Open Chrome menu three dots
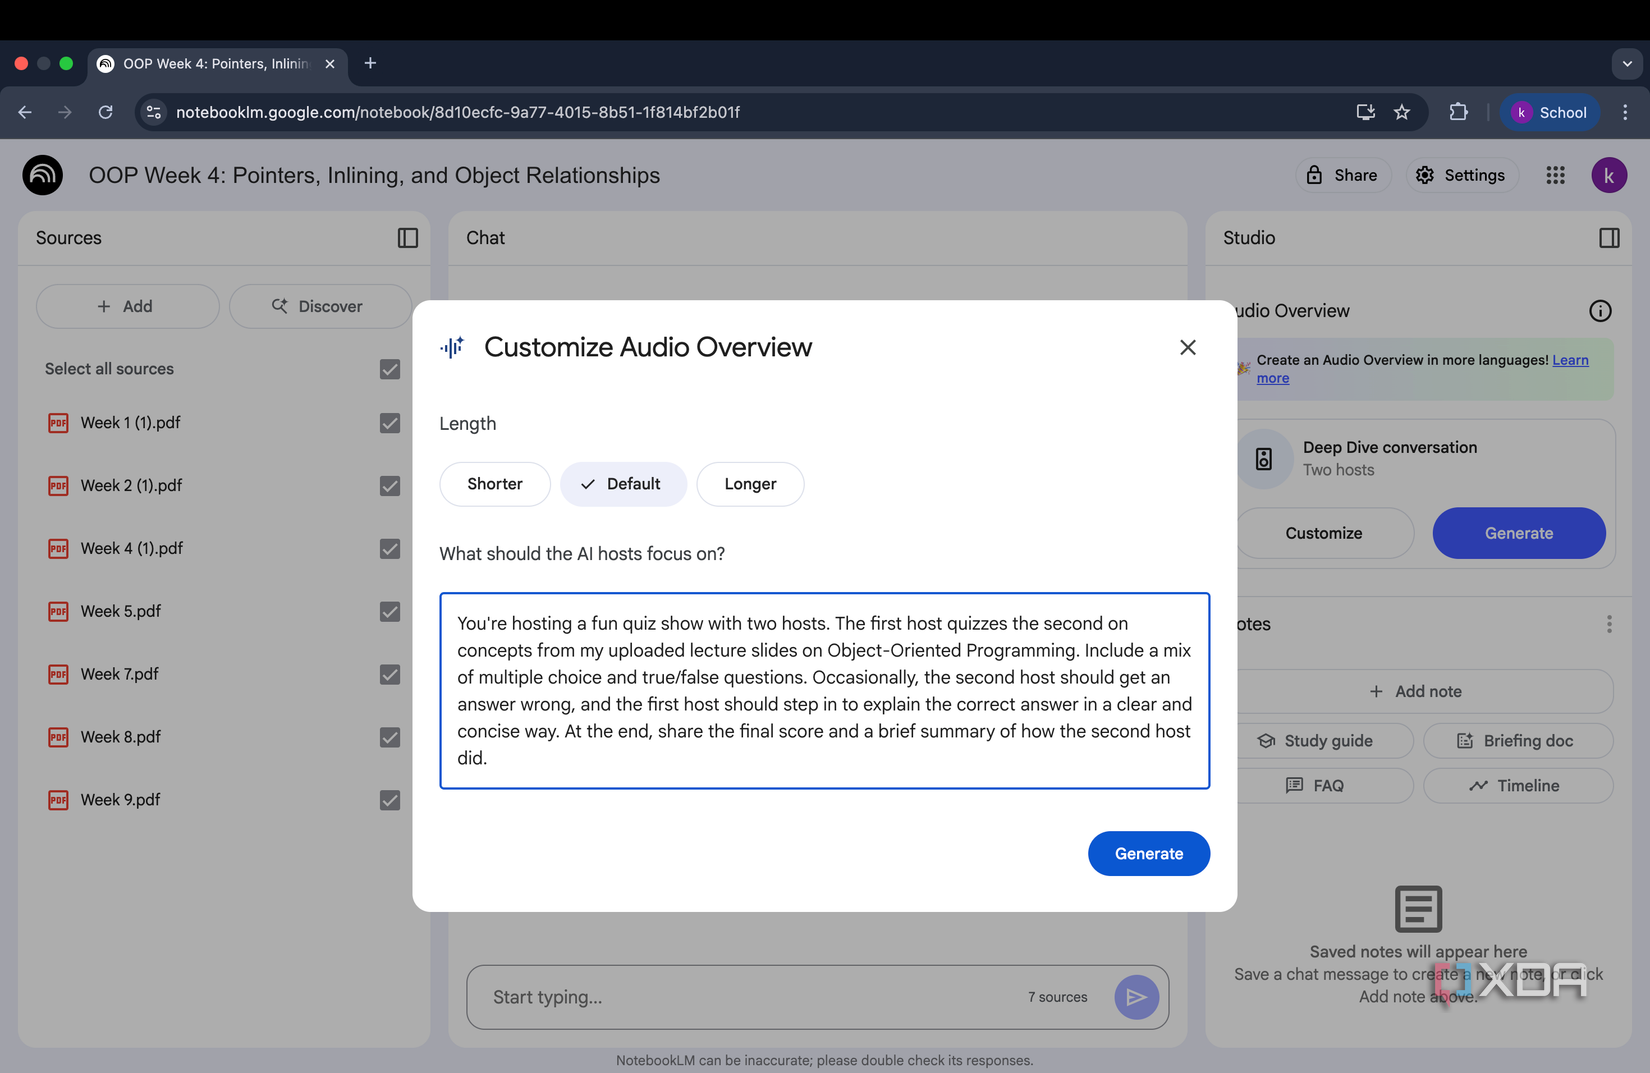Viewport: 1650px width, 1073px height. pos(1625,112)
